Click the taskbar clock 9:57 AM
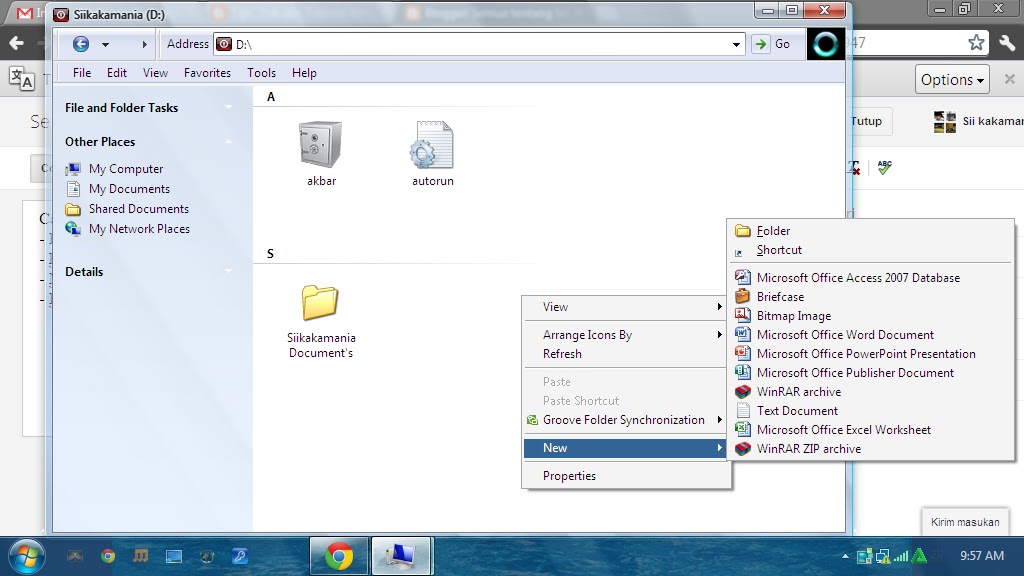Image resolution: width=1024 pixels, height=576 pixels. pos(982,556)
